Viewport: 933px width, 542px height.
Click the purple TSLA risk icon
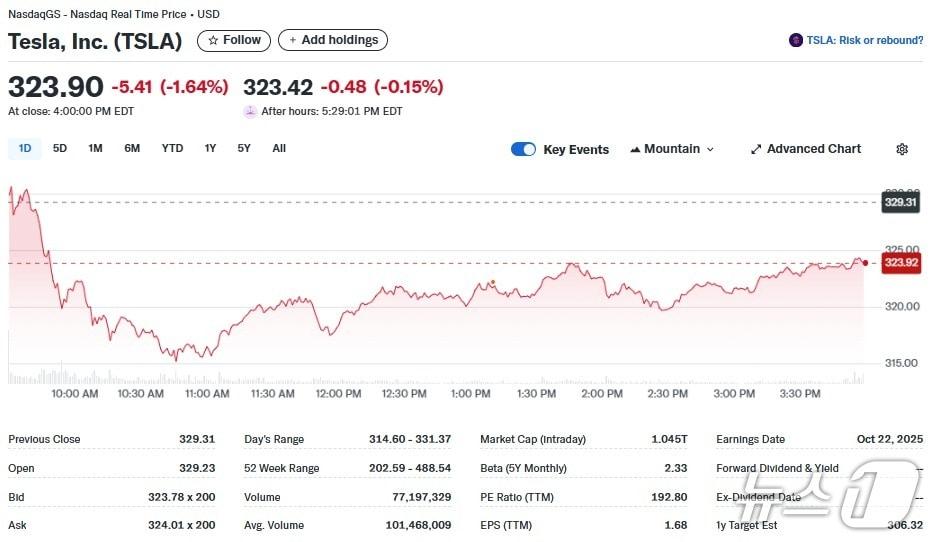pos(796,40)
